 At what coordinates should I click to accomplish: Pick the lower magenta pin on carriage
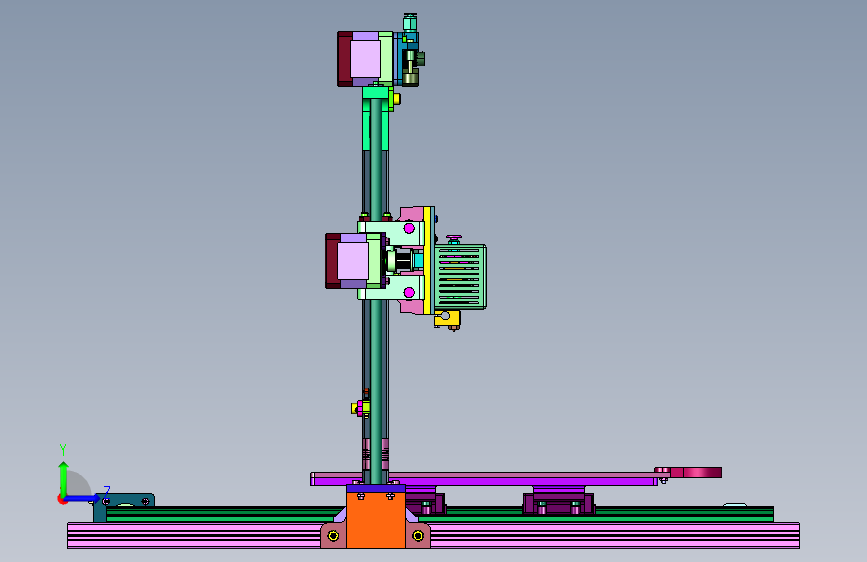409,292
